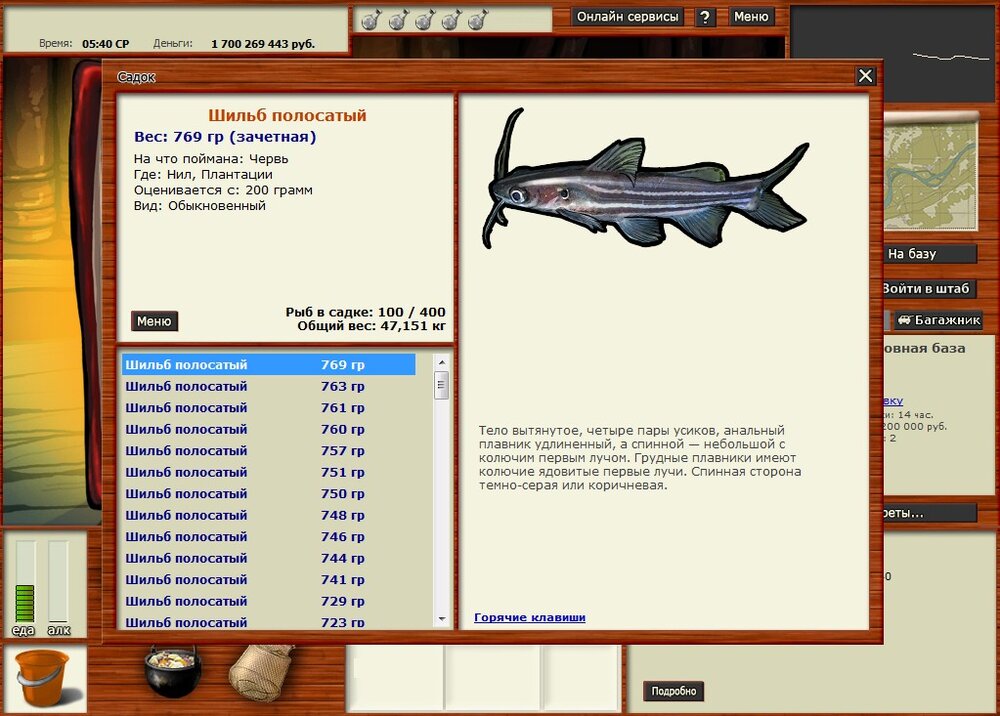Click the woven fish net sack

262,671
